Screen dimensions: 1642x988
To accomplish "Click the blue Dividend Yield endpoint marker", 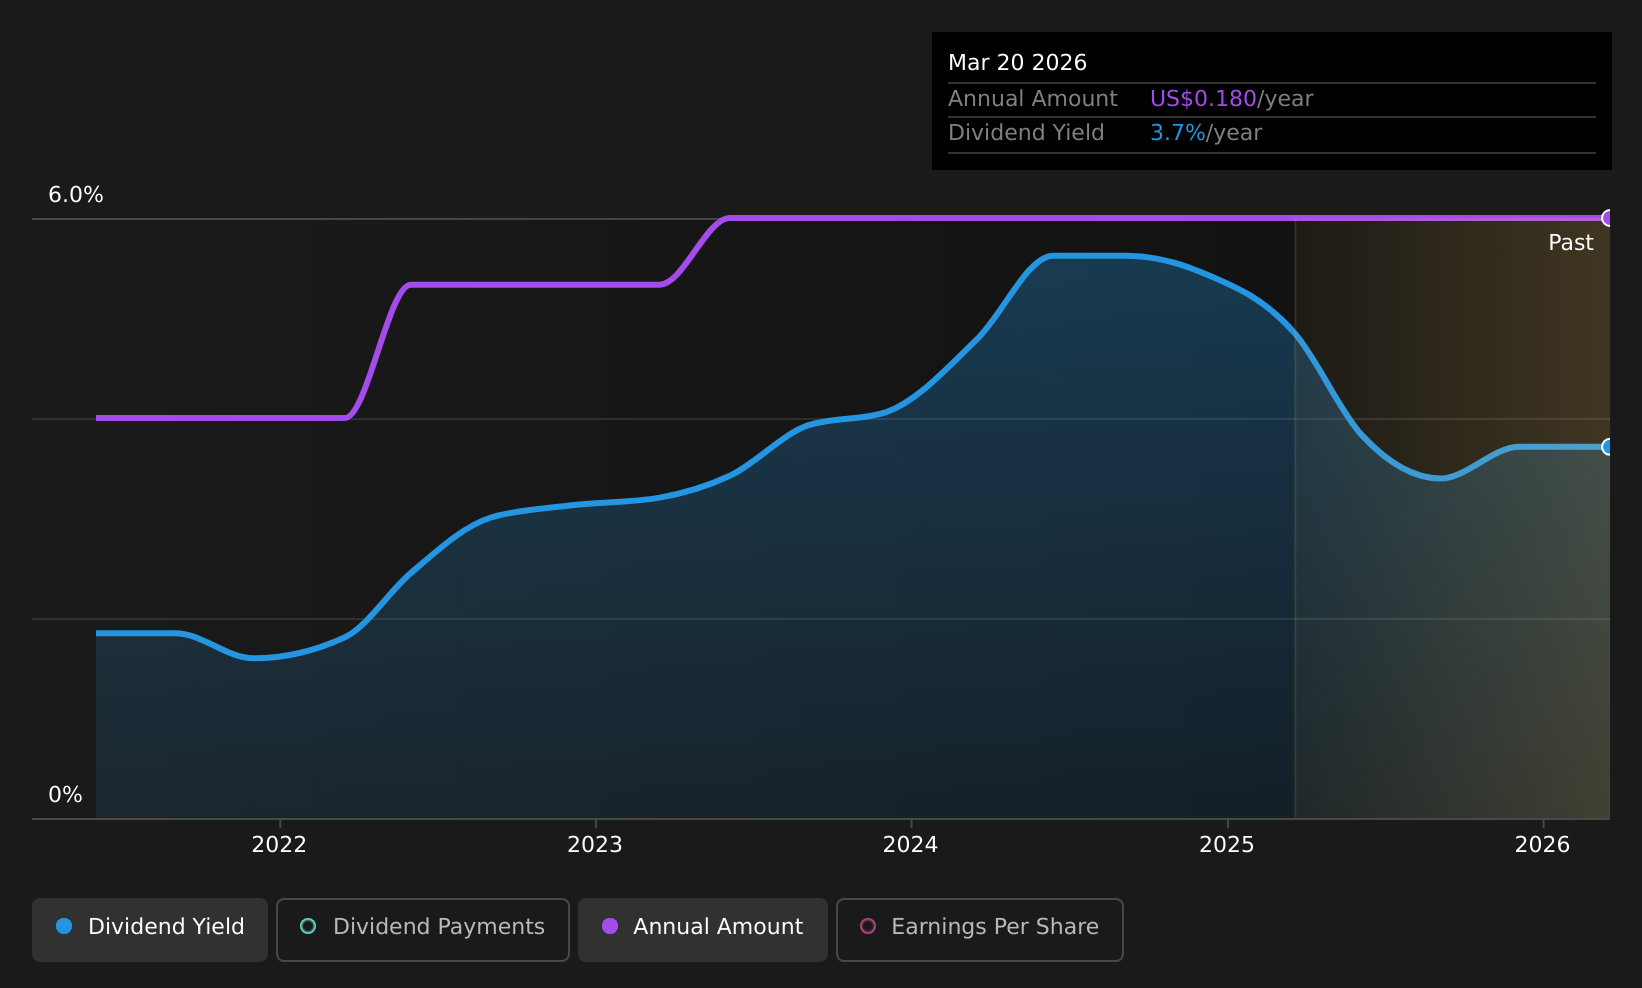I will coord(1608,447).
